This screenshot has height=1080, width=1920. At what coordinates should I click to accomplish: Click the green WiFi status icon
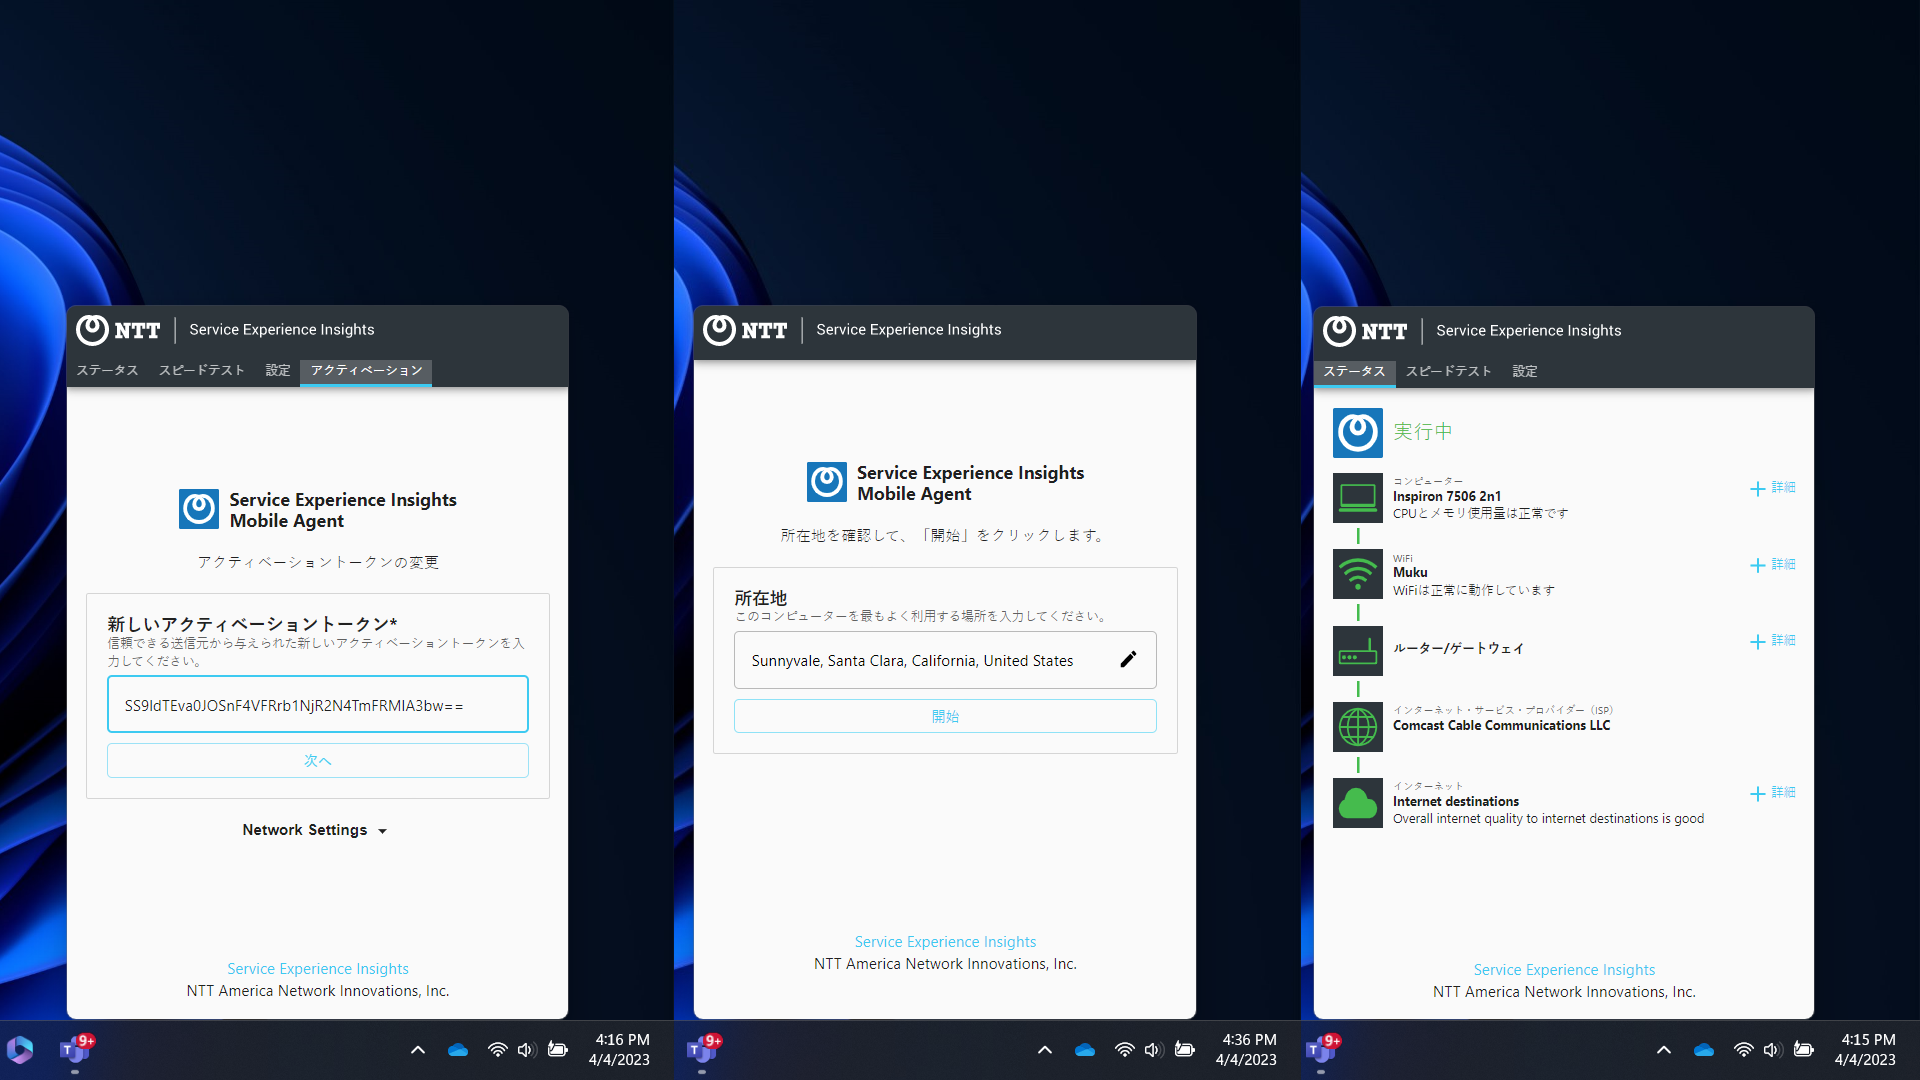point(1358,574)
